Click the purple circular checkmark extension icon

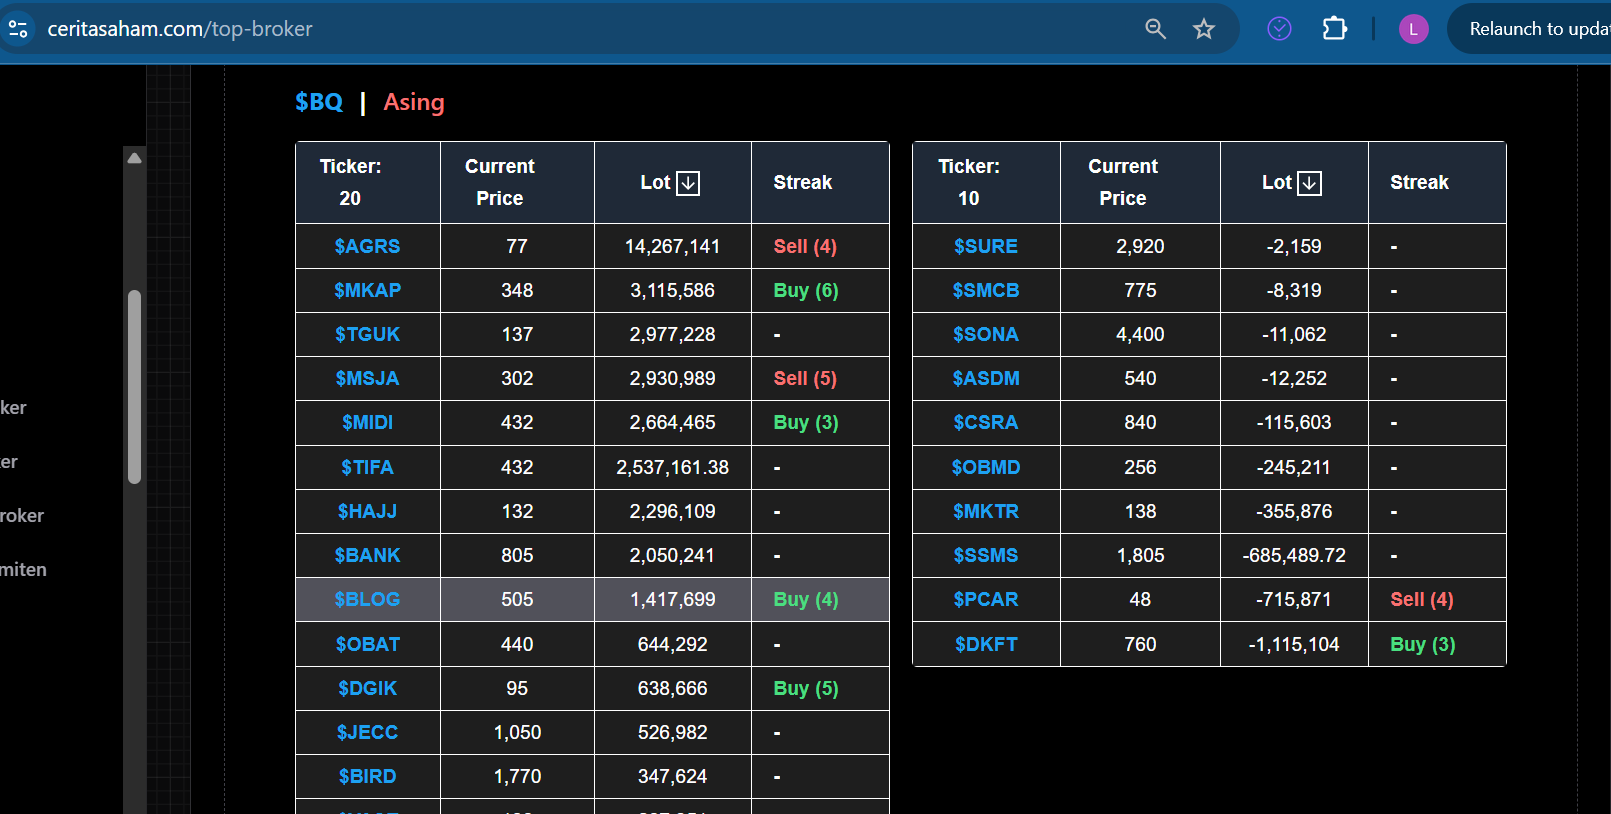point(1279,29)
